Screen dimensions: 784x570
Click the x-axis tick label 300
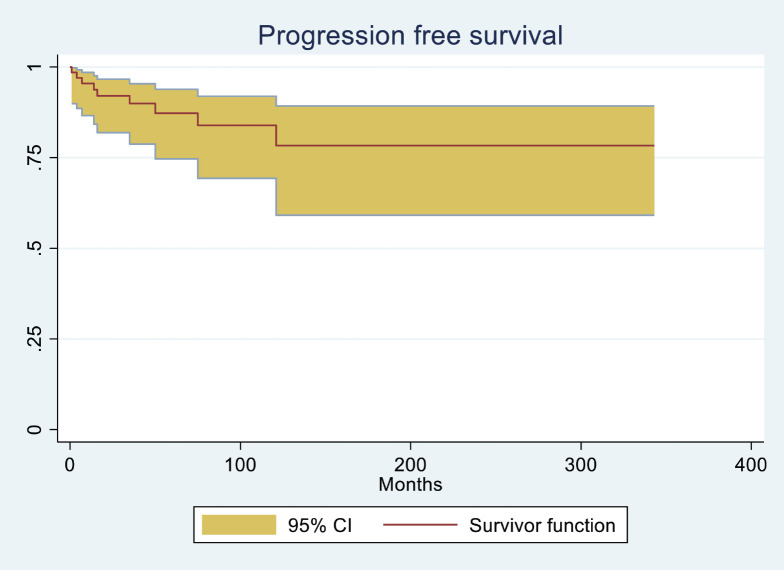pyautogui.click(x=580, y=465)
